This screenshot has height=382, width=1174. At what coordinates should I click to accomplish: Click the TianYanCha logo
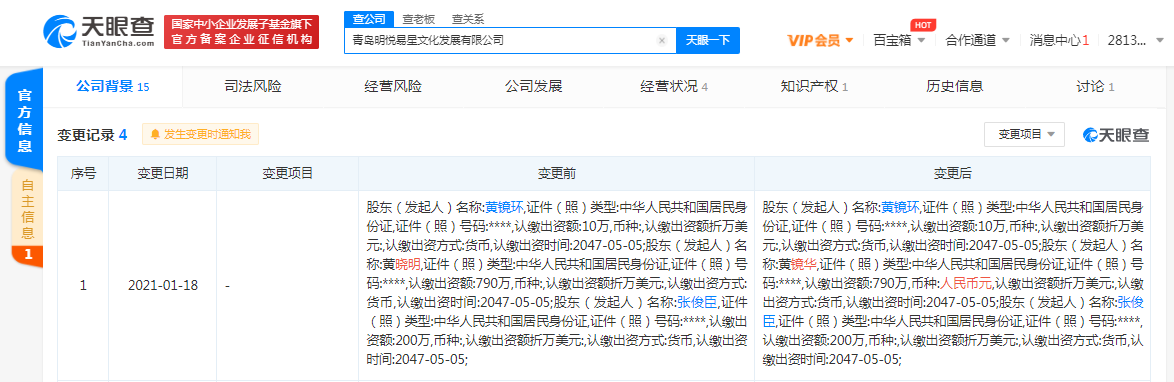click(x=100, y=31)
